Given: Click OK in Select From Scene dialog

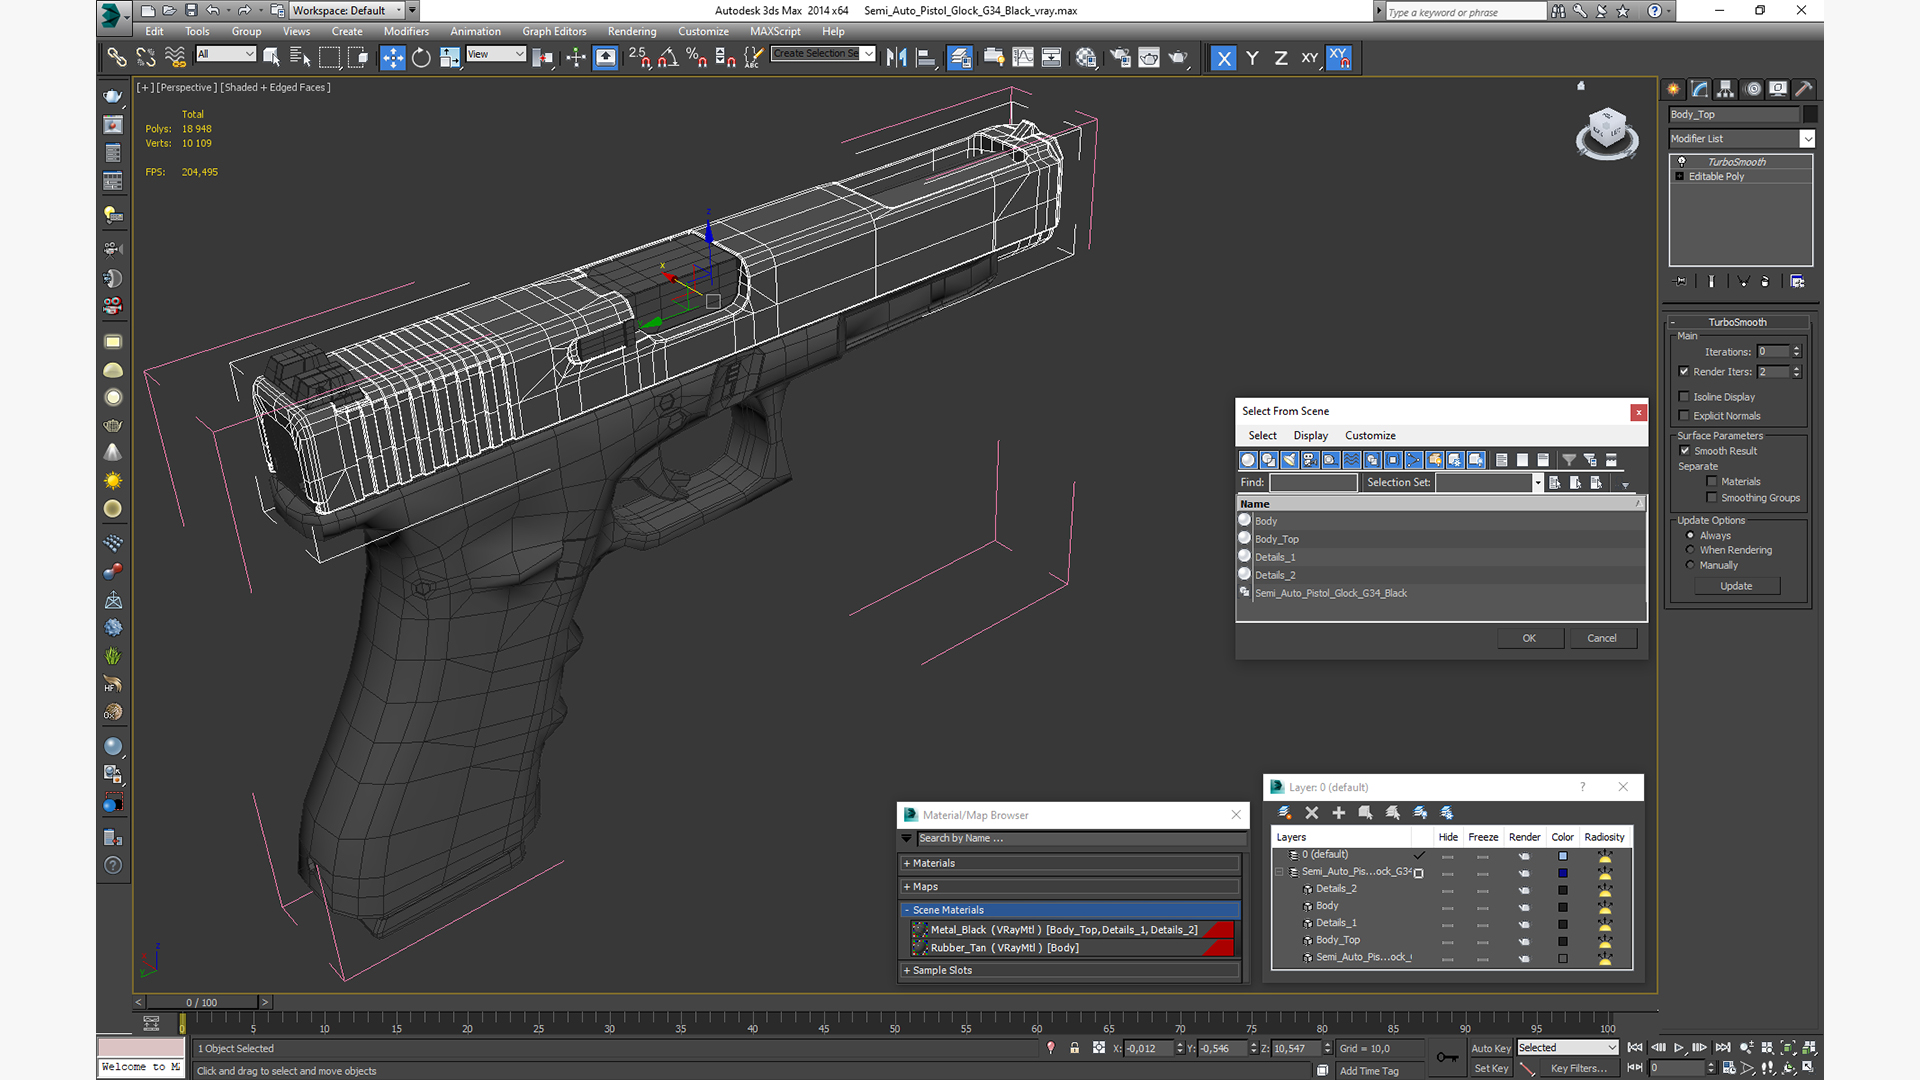Looking at the screenshot, I should tap(1529, 638).
